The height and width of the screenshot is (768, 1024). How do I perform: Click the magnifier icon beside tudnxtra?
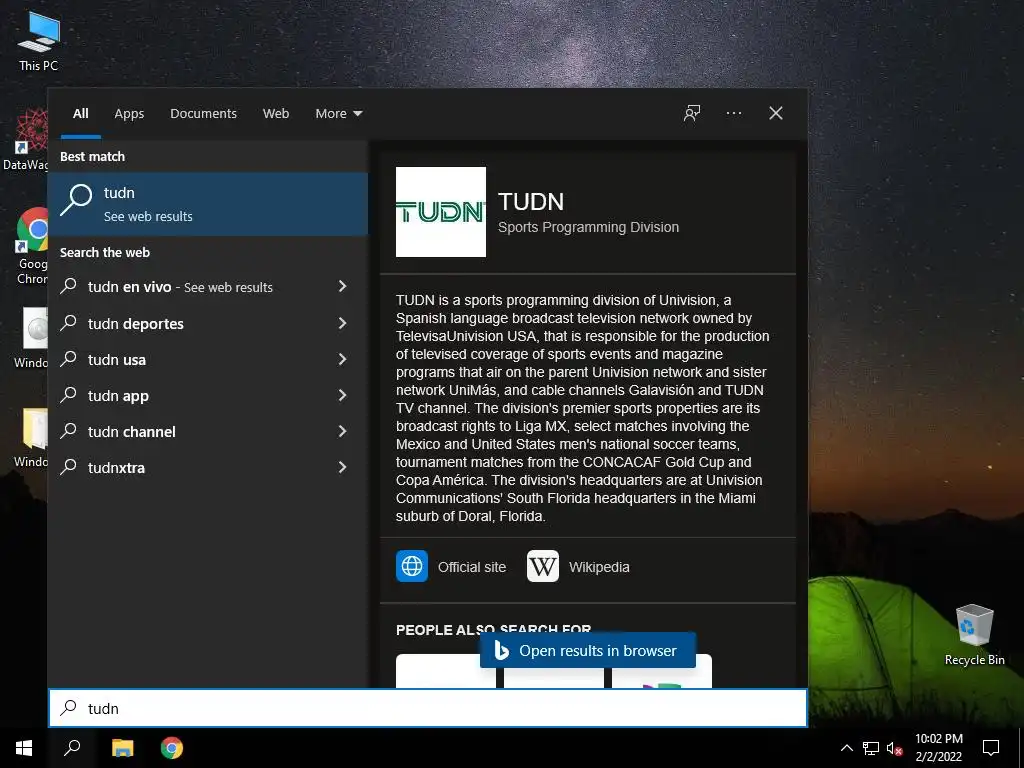(x=69, y=466)
